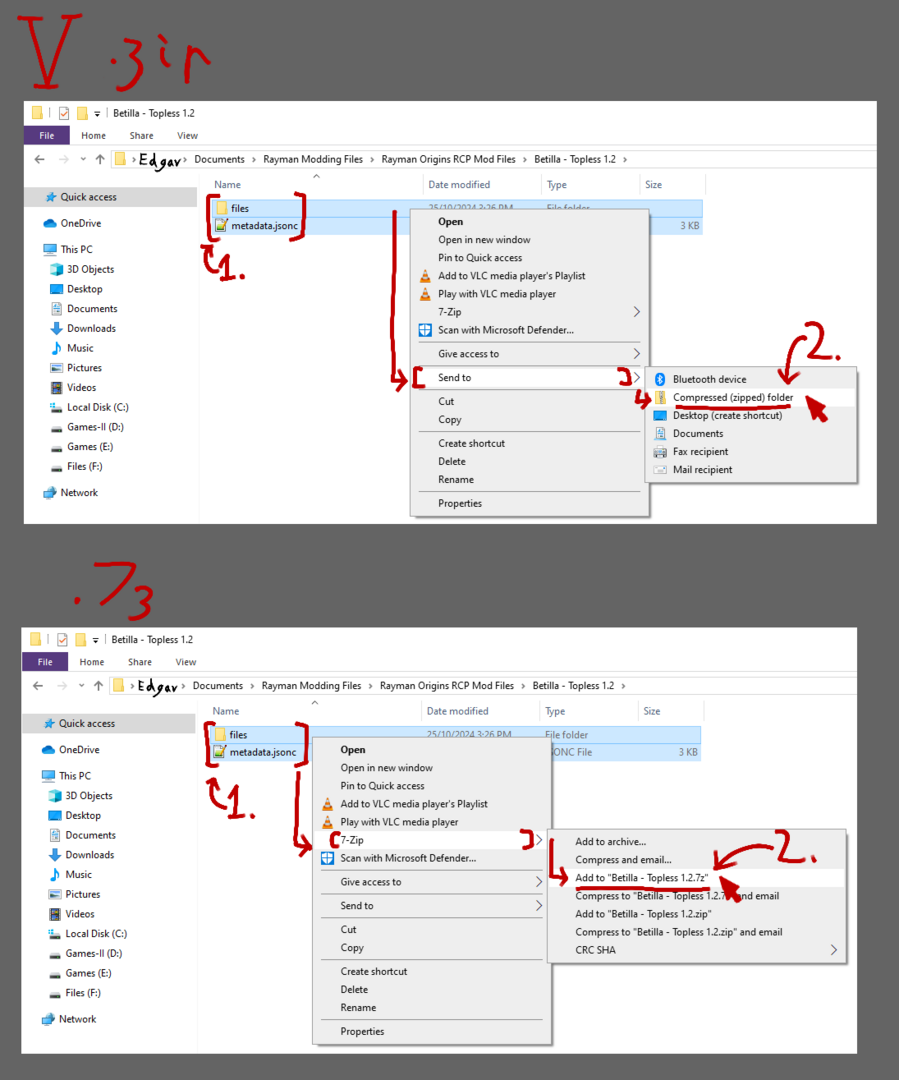Click Rayman Origins RCP Mod Files in the lower breadcrumb
Screen dimensions: 899x1080
click(x=446, y=685)
